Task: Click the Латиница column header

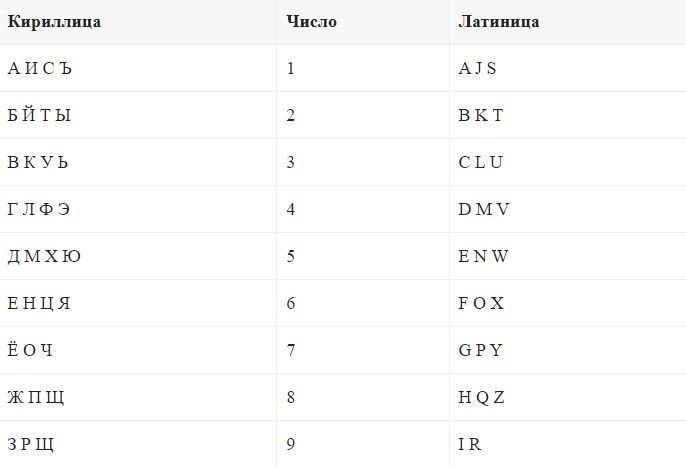Action: (x=568, y=22)
